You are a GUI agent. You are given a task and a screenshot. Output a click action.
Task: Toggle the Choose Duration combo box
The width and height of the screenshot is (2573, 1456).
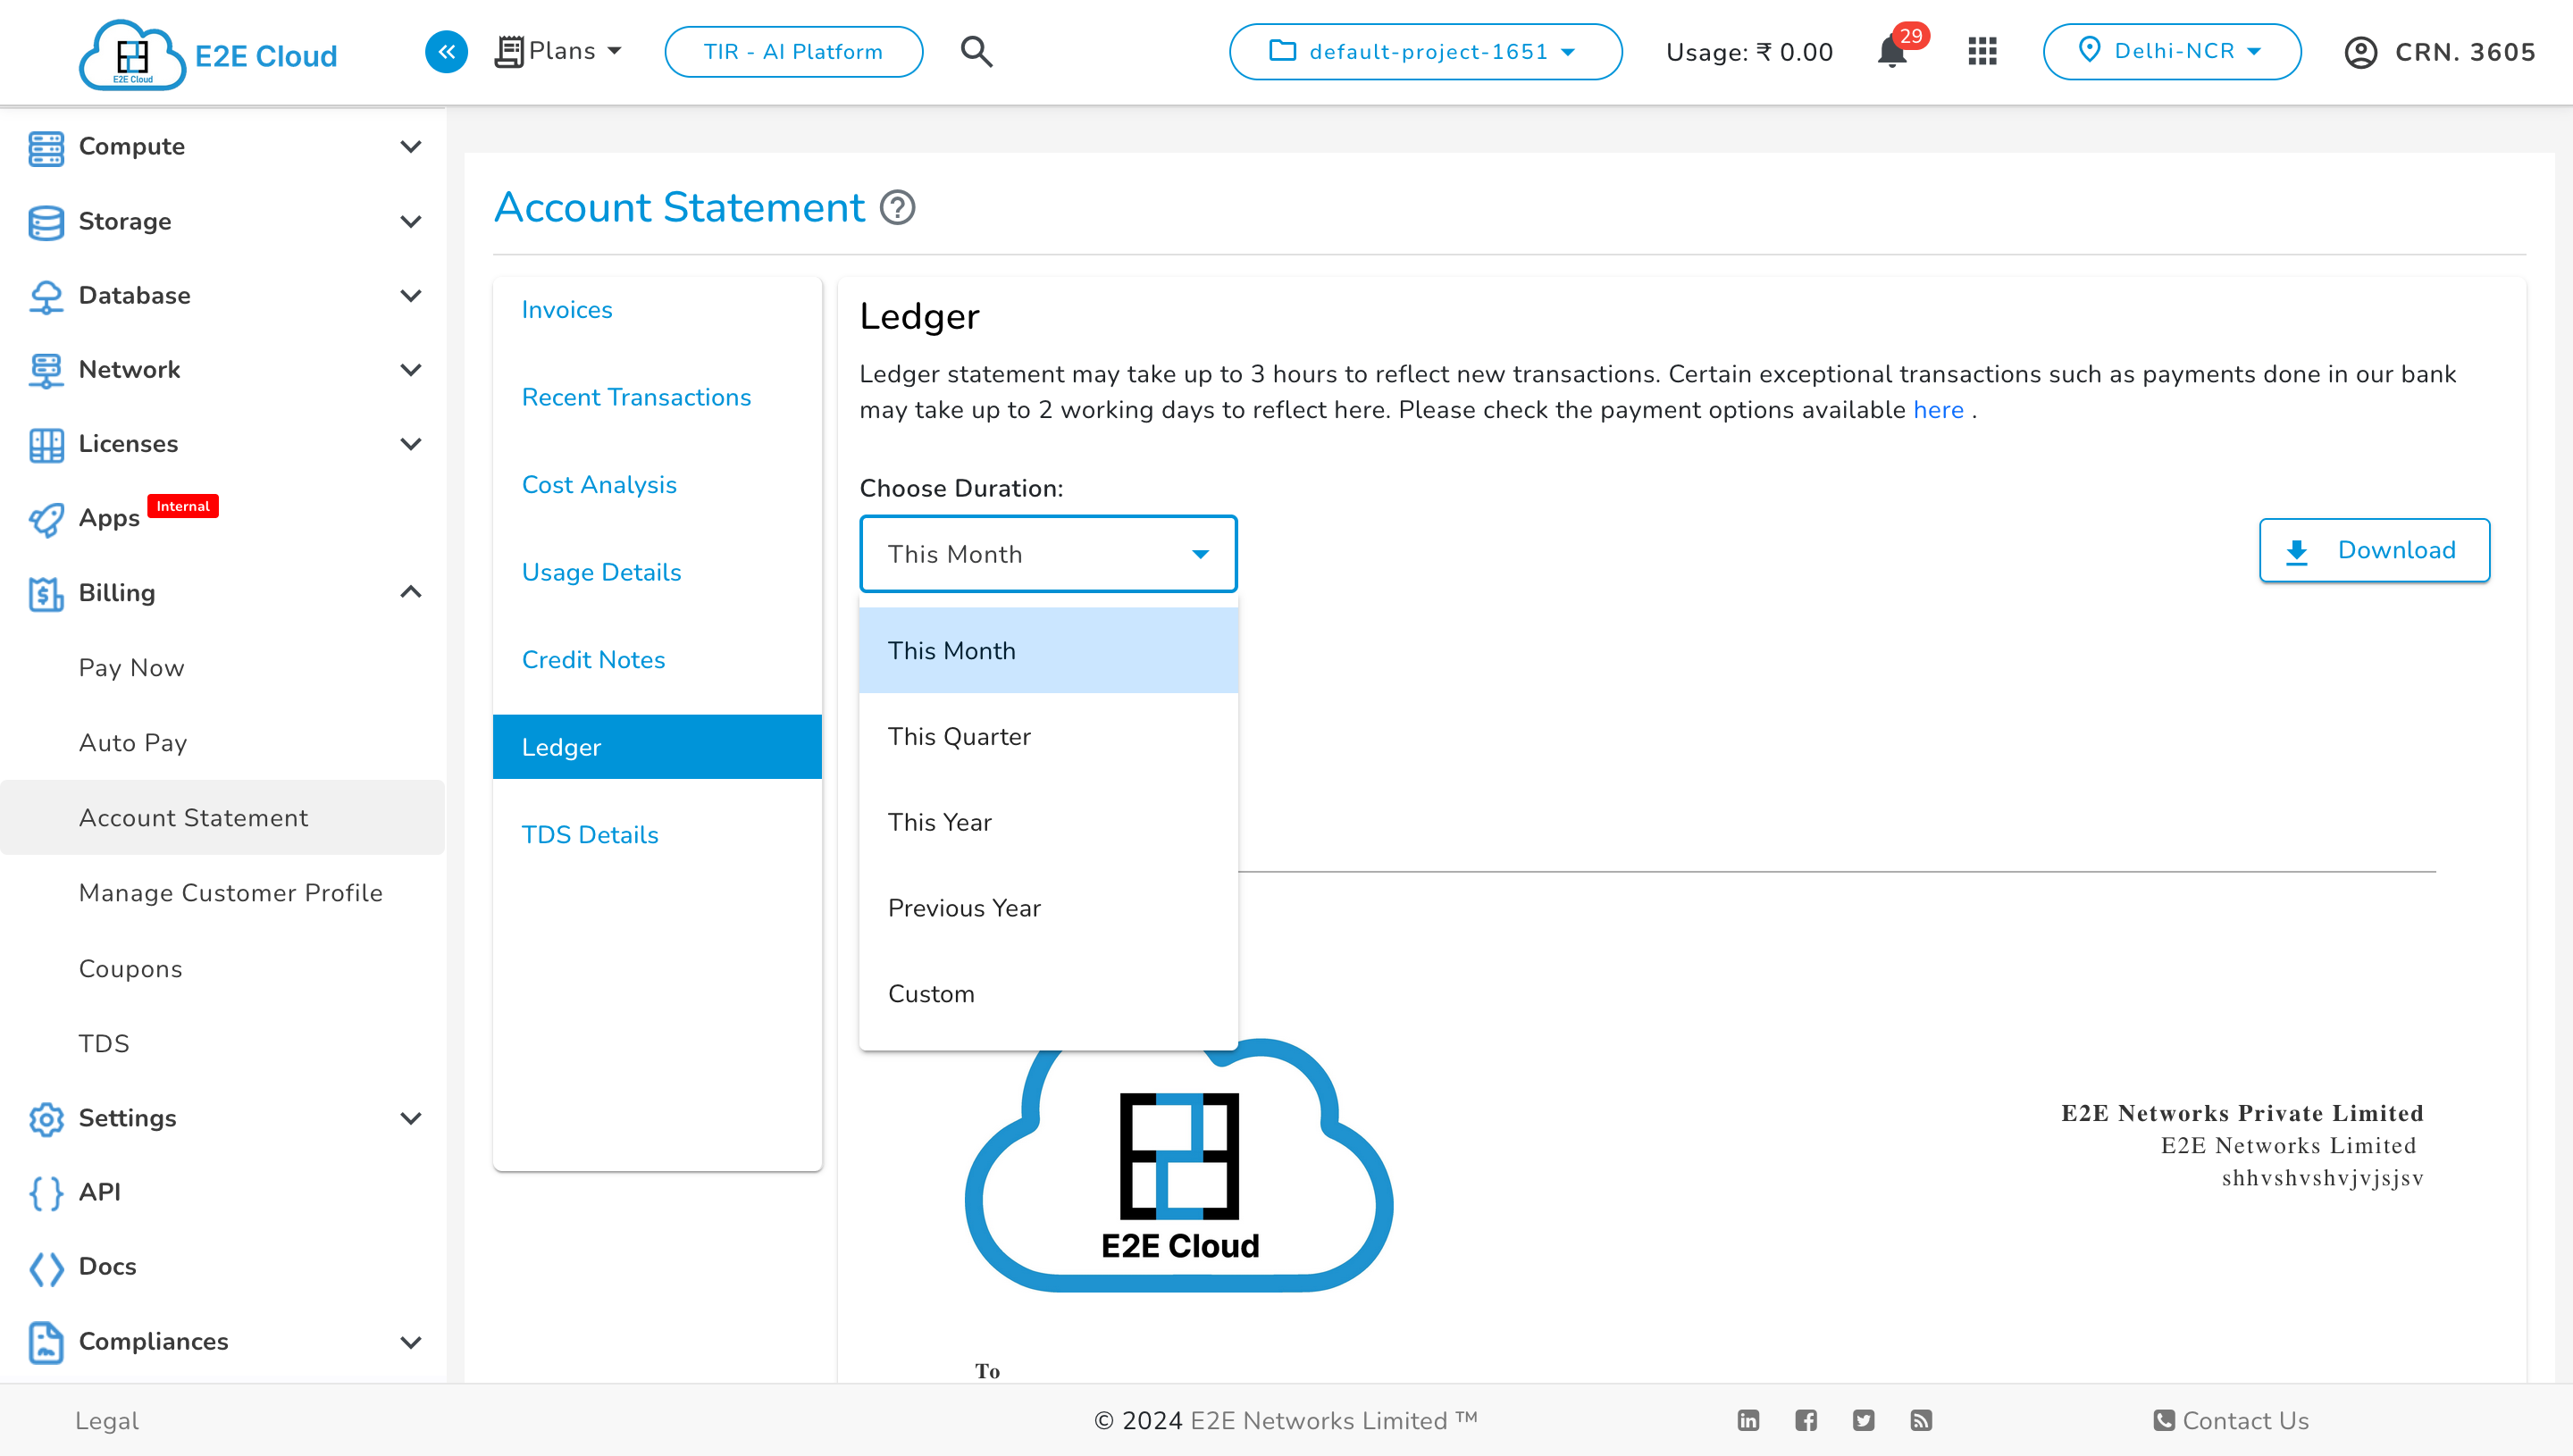tap(1048, 554)
